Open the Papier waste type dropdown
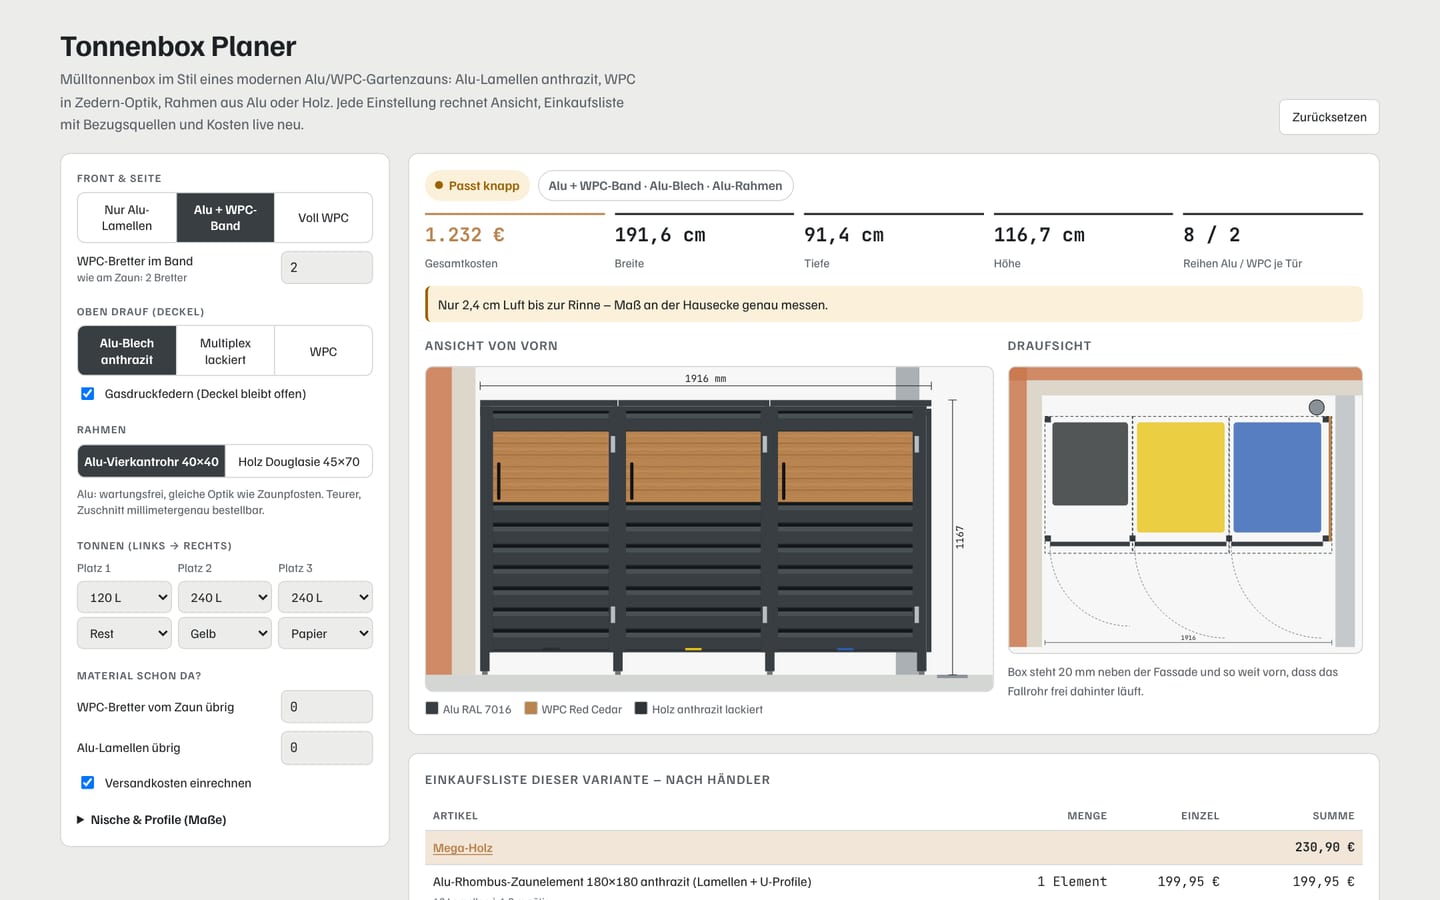Screen dimensions: 1440x900 [326, 634]
